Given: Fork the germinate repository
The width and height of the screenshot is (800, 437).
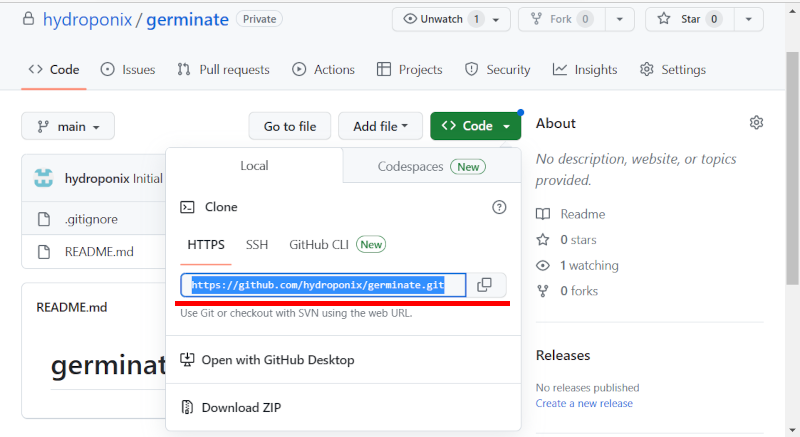Looking at the screenshot, I should [x=562, y=19].
